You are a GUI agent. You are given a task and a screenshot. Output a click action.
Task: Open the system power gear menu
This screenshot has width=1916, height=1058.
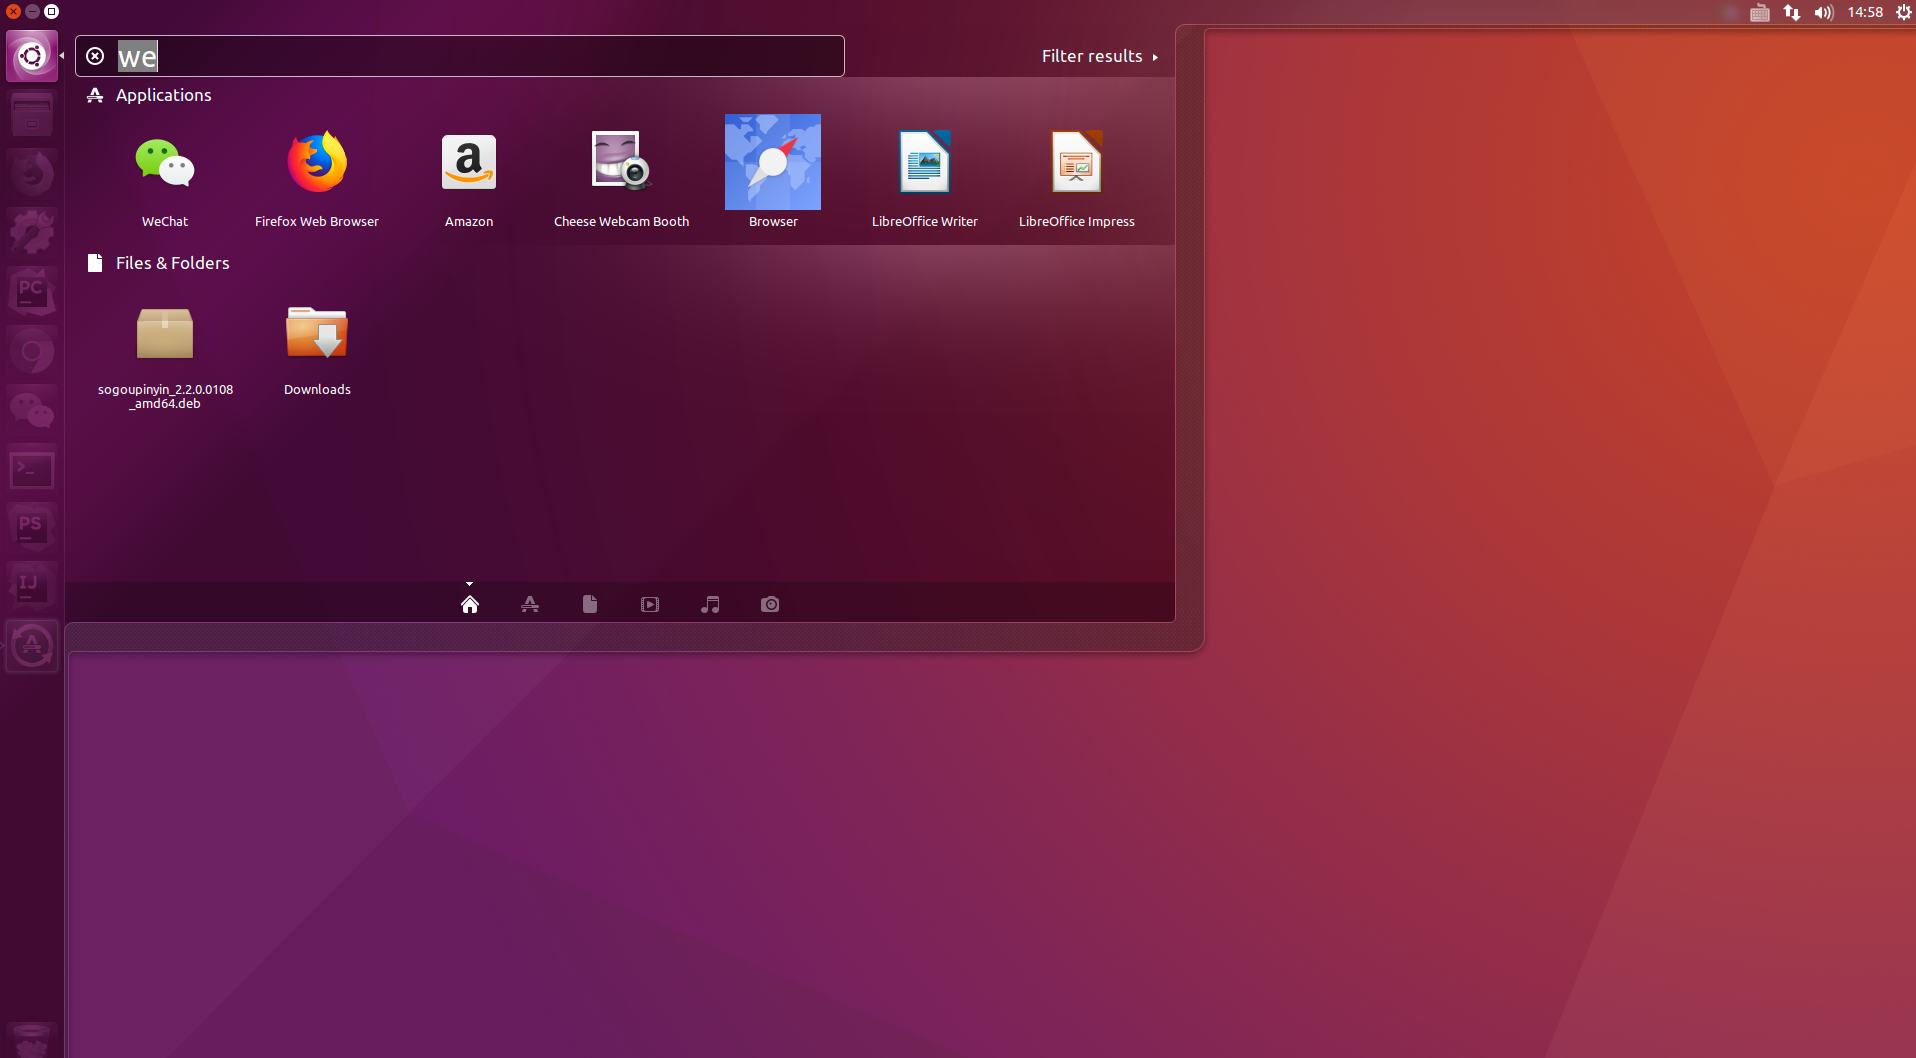pyautogui.click(x=1904, y=12)
